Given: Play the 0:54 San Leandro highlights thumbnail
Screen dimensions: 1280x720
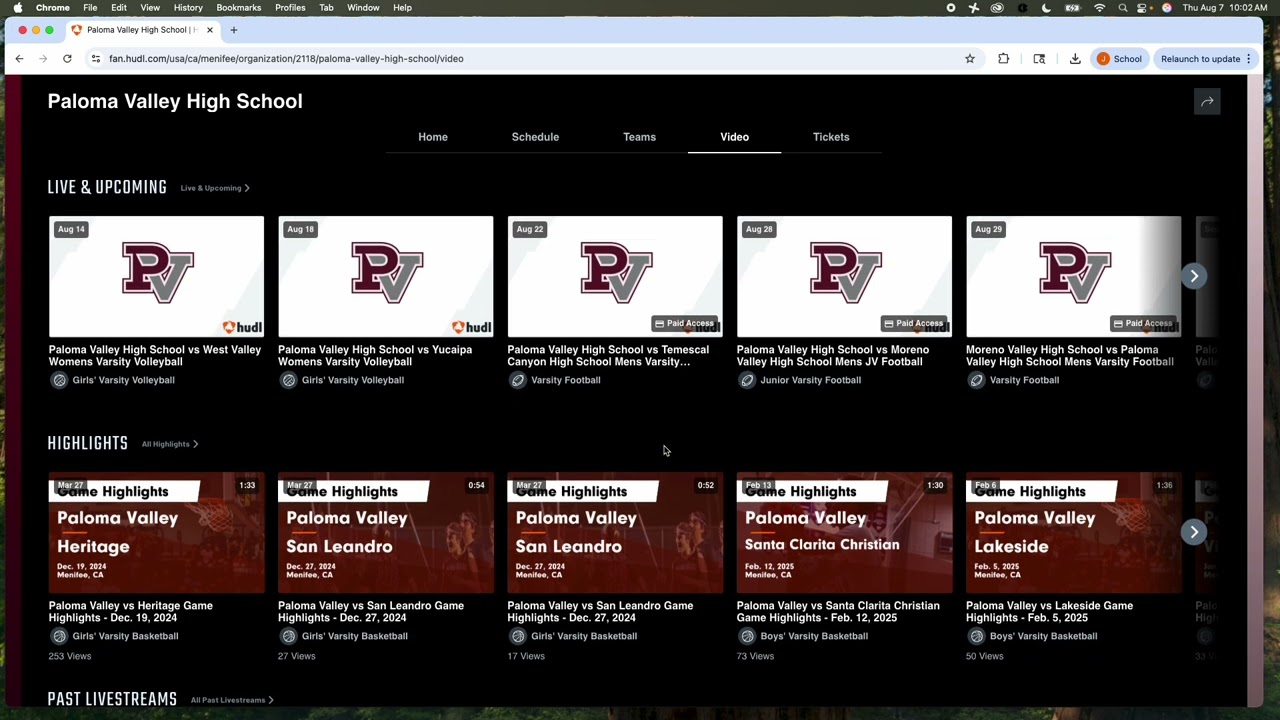Looking at the screenshot, I should pyautogui.click(x=386, y=533).
